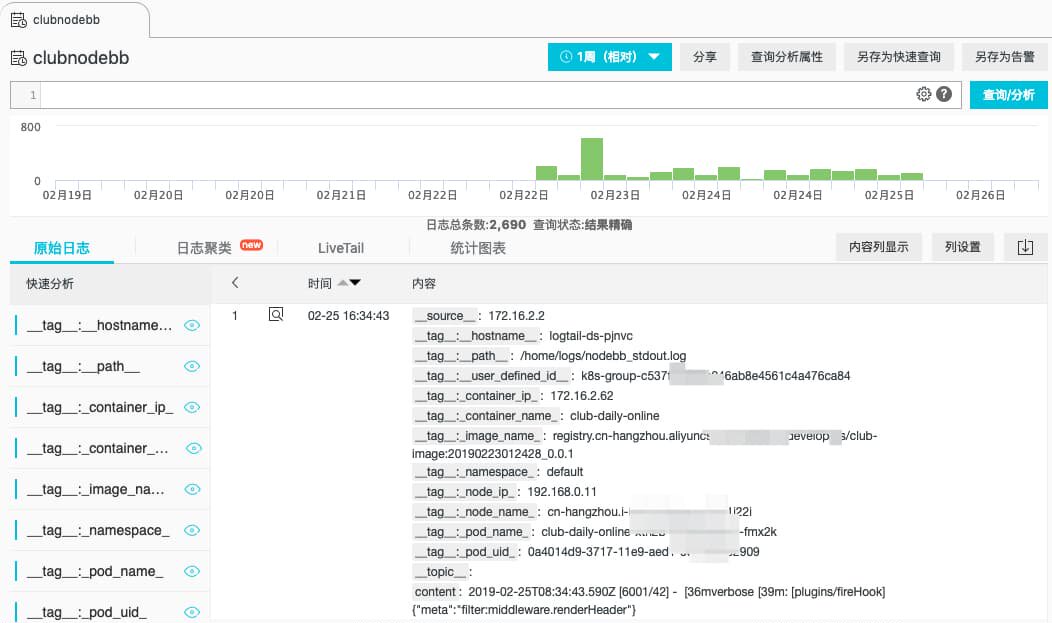
Task: Open query settings gear icon
Action: (924, 95)
